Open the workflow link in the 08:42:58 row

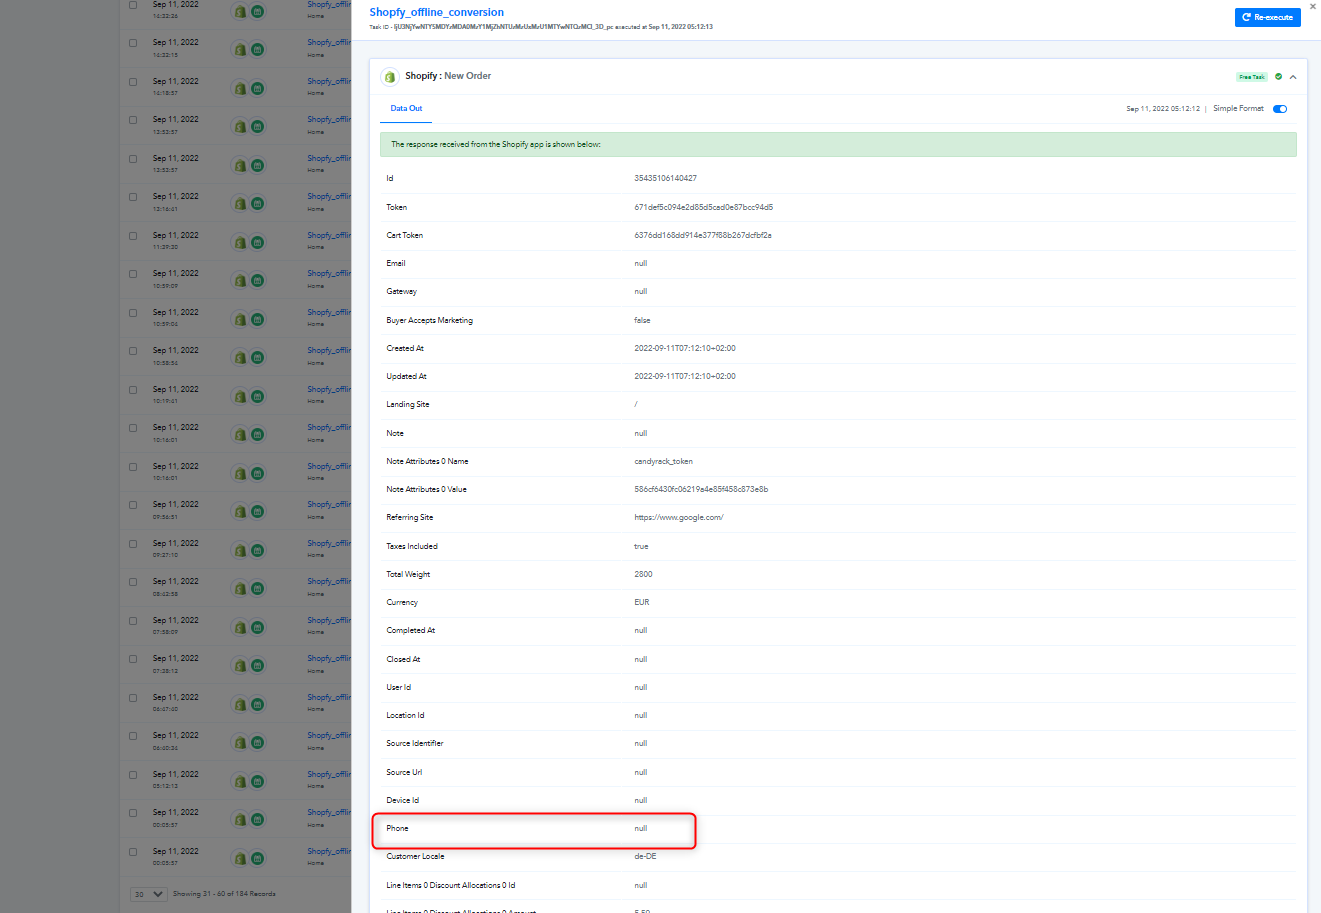tap(329, 581)
